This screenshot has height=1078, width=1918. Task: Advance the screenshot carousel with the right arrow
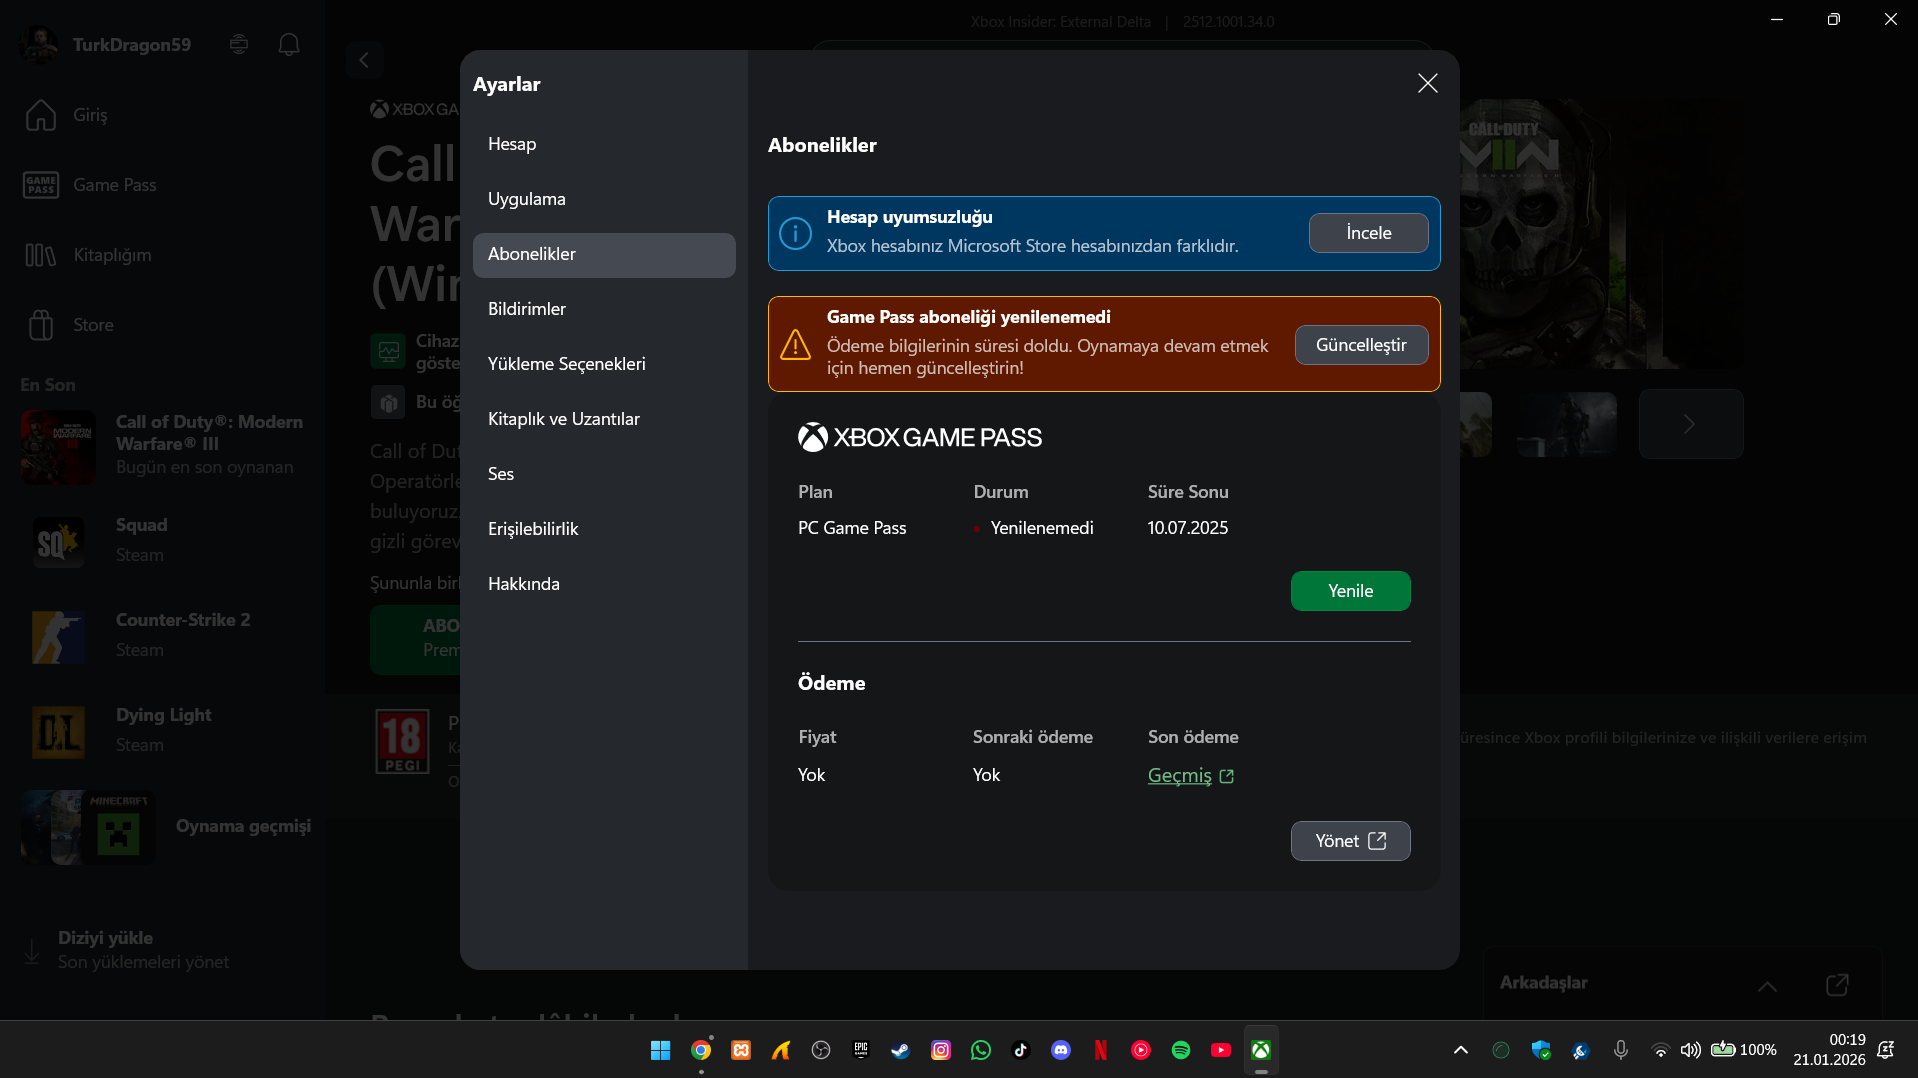(x=1690, y=424)
